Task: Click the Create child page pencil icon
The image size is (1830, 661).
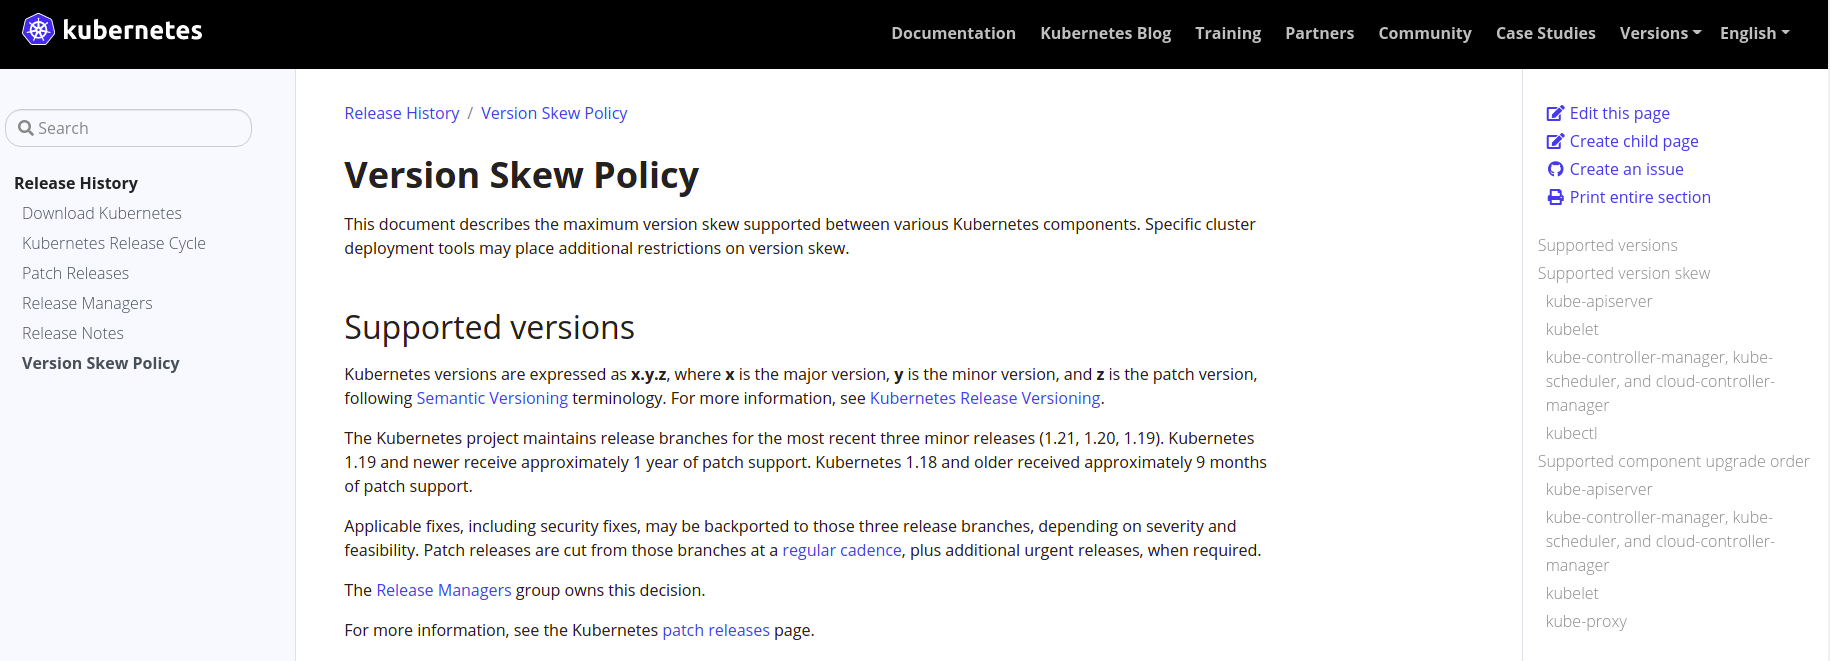Action: [1555, 141]
